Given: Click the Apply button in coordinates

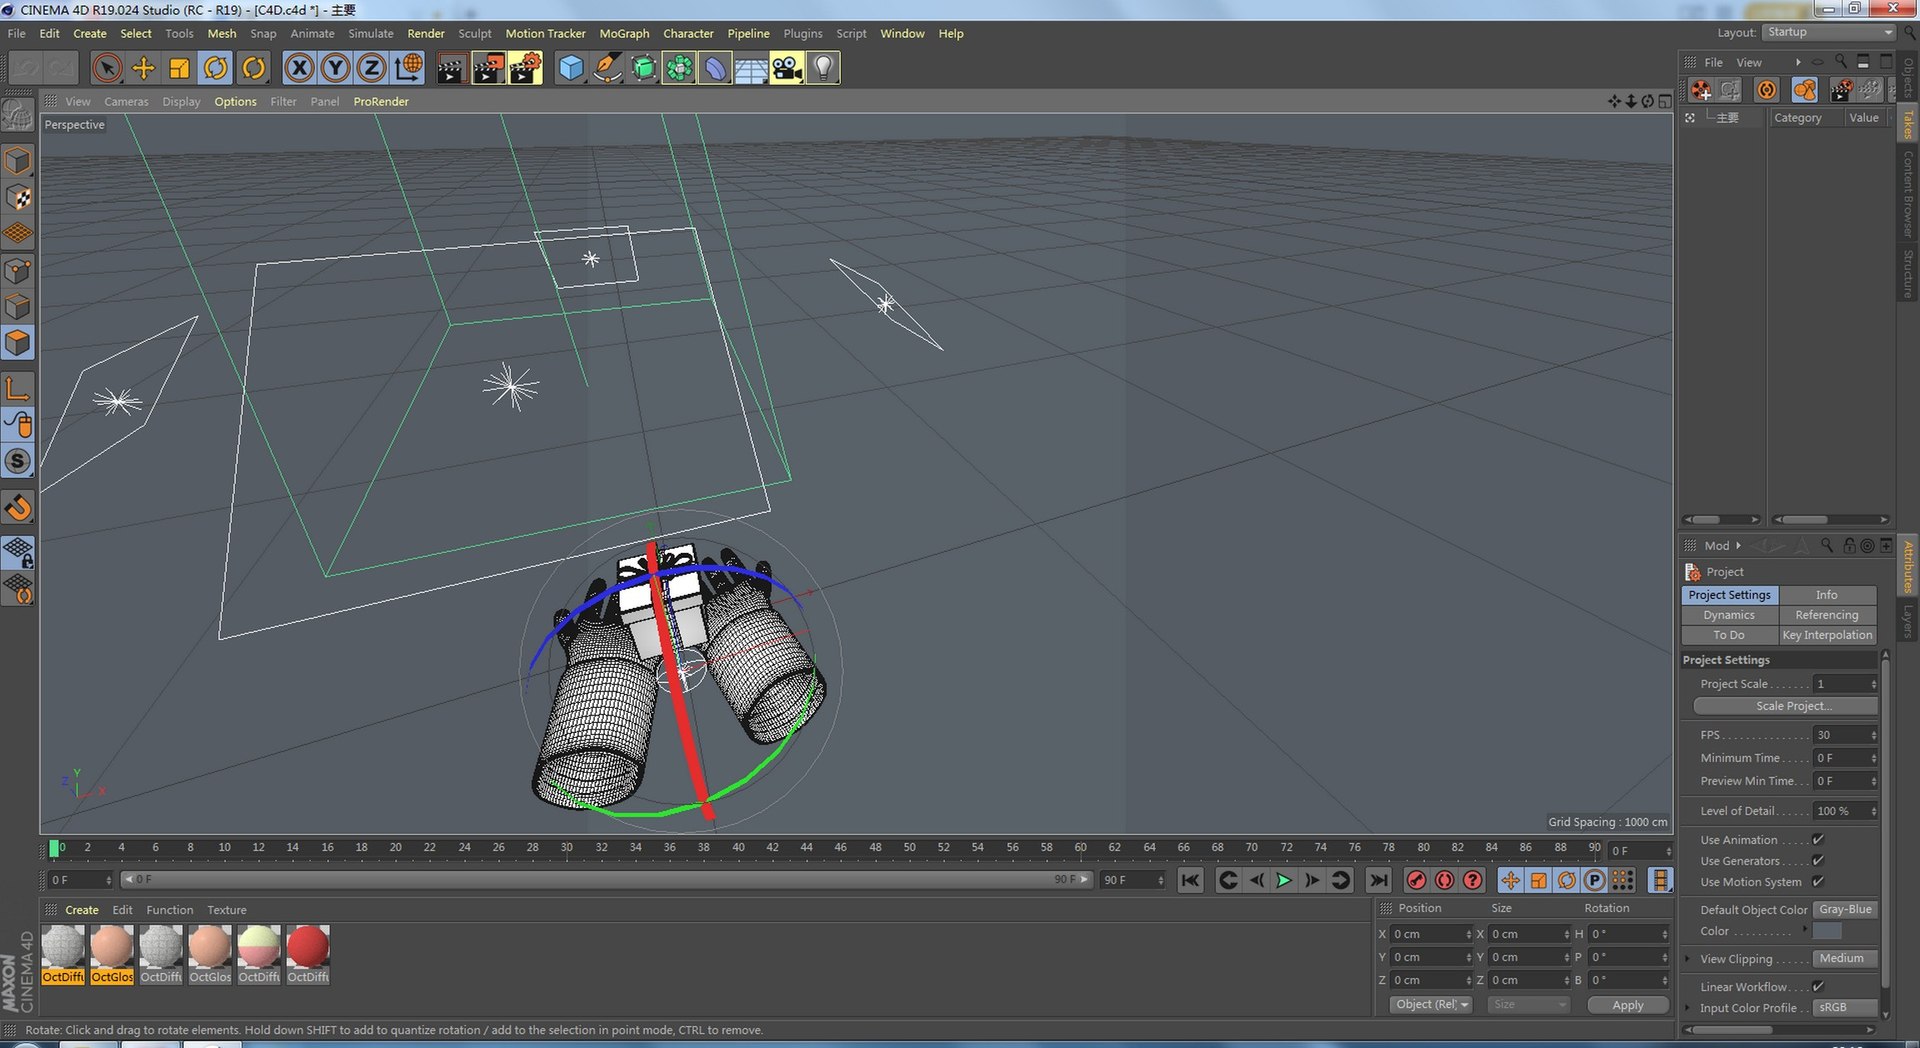Looking at the screenshot, I should (x=1628, y=1005).
